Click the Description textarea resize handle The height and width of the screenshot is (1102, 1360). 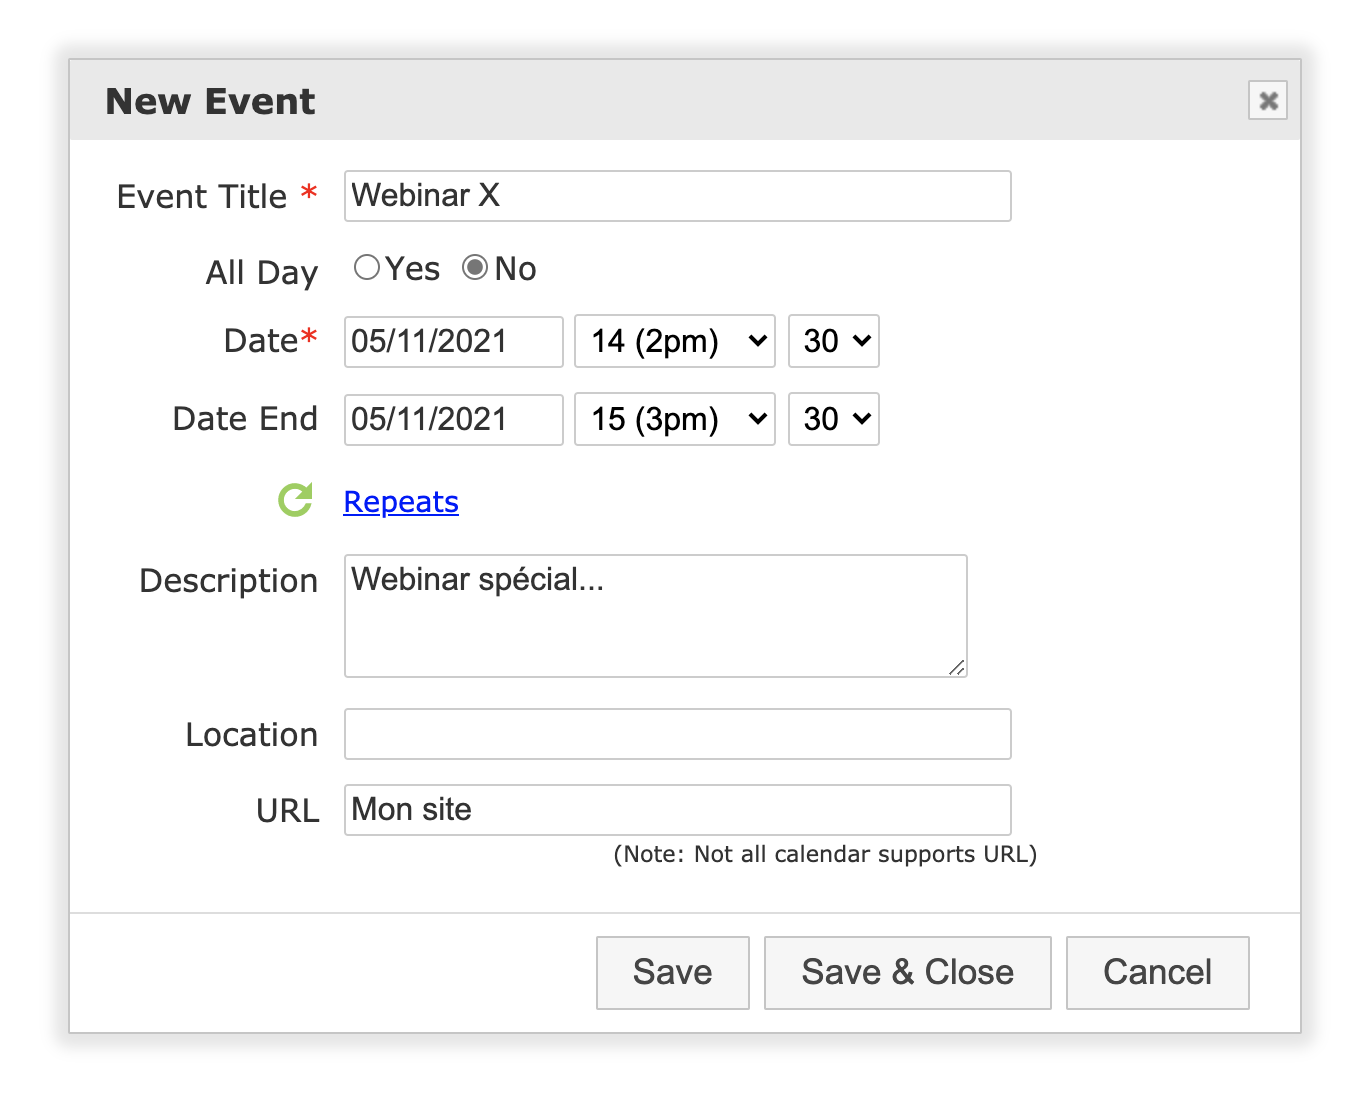click(x=957, y=667)
